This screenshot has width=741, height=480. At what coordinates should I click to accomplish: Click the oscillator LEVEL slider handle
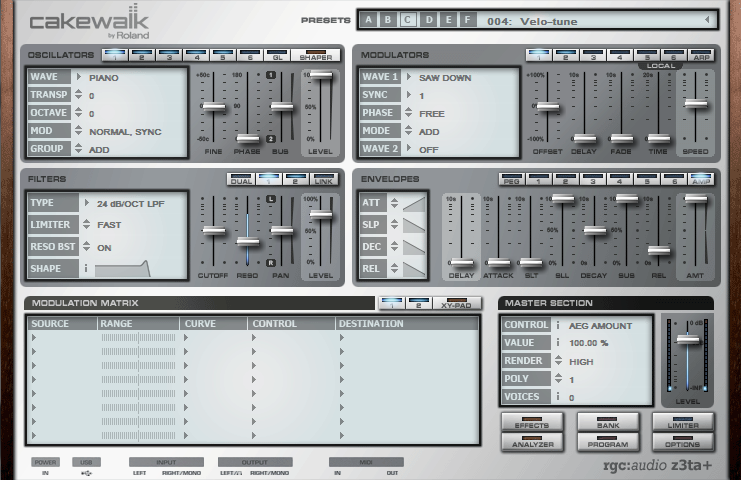[x=321, y=75]
